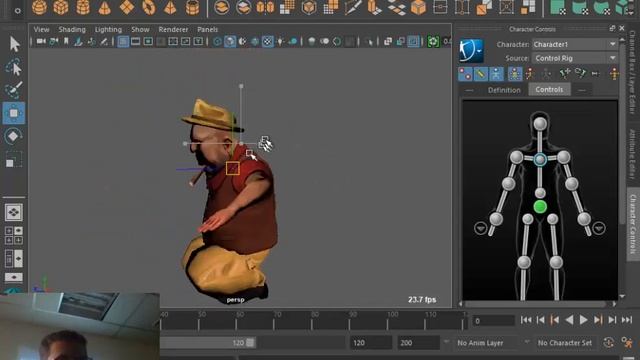
Task: Toggle the film gate overlay
Action: pos(136,41)
